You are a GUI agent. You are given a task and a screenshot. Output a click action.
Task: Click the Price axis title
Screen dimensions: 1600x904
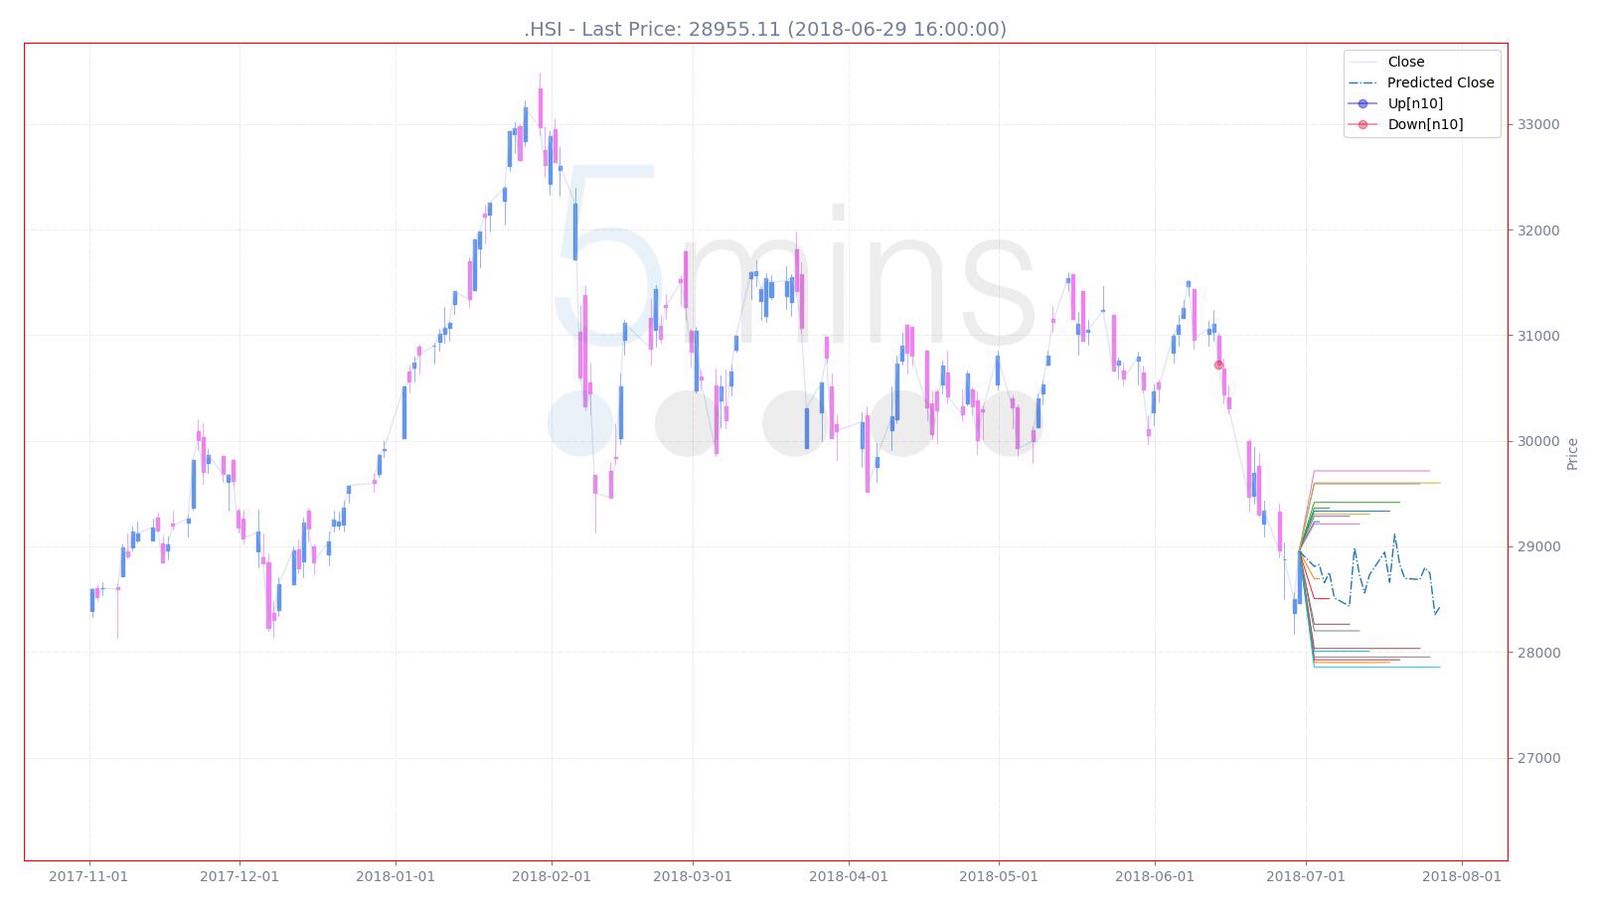click(x=1572, y=454)
